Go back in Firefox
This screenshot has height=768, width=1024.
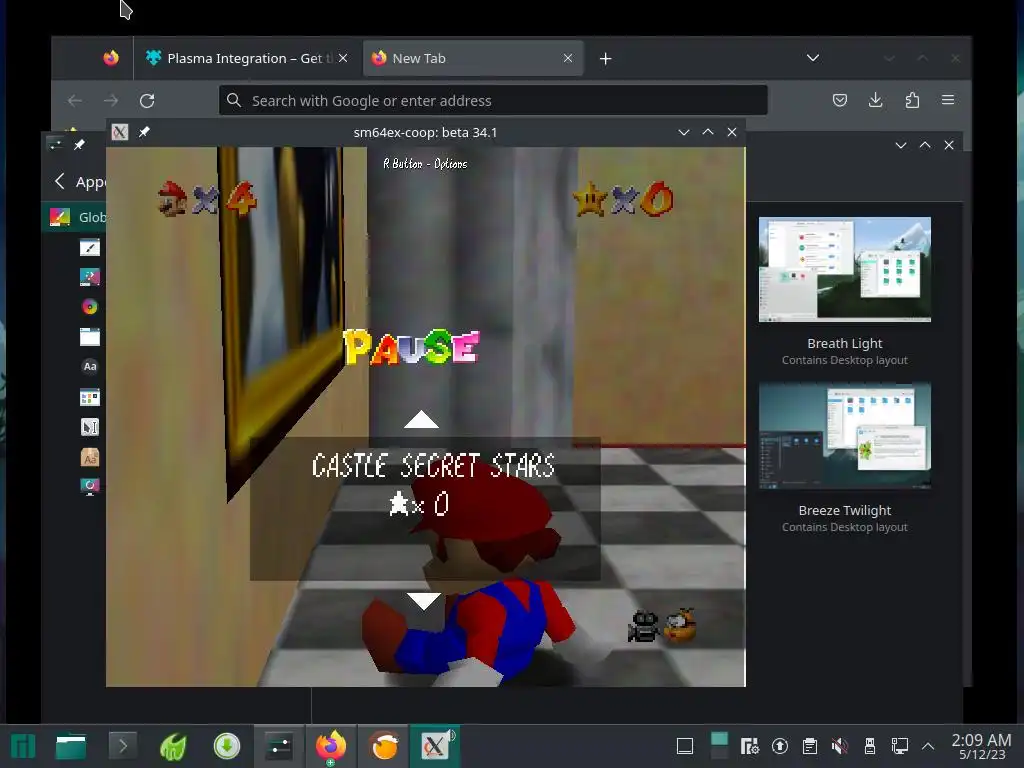coord(74,101)
